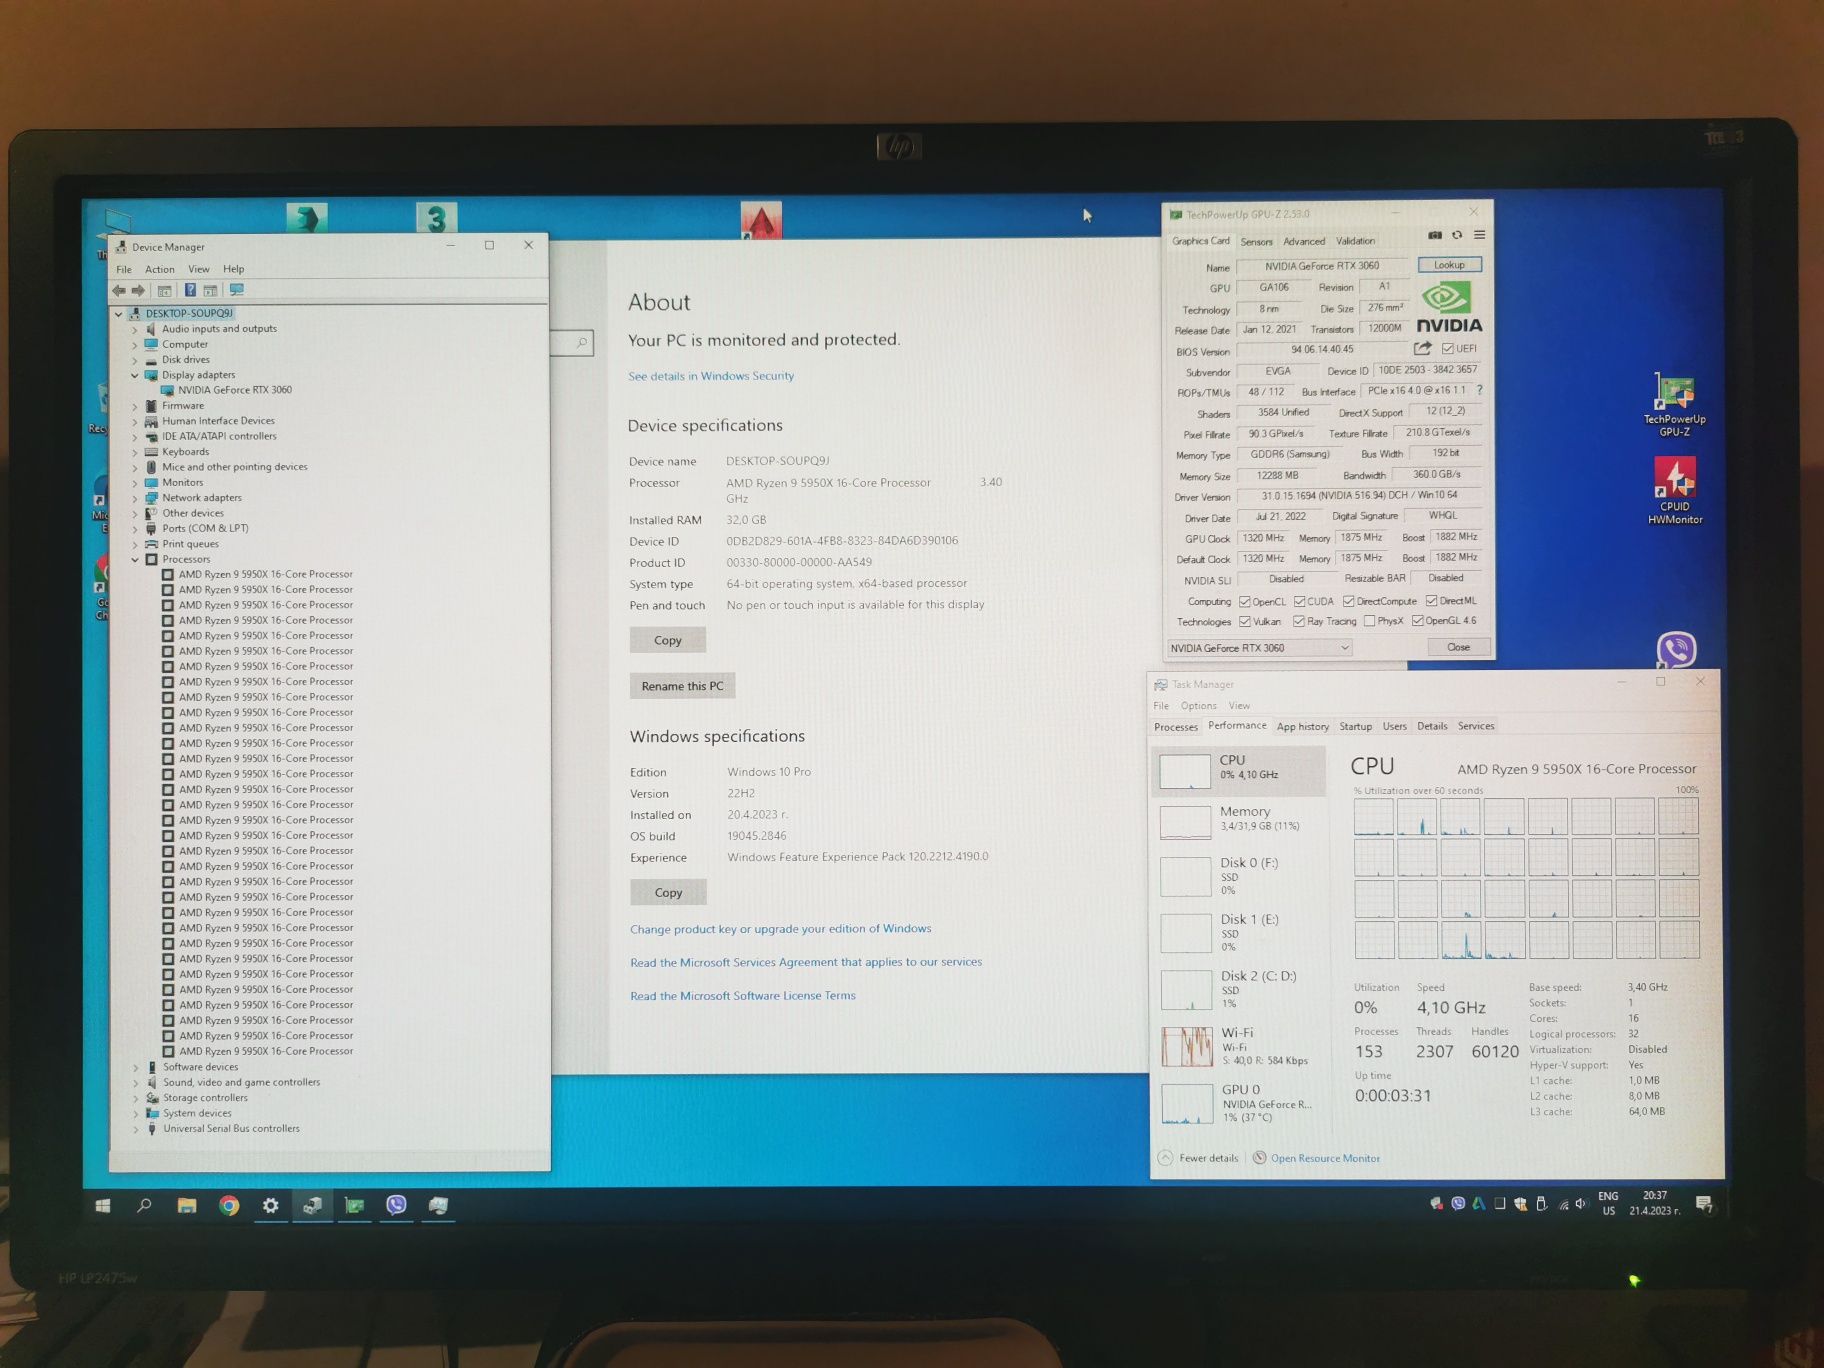Click the BIOS export share icon in GPU-Z
This screenshot has height=1368, width=1824.
click(1422, 349)
